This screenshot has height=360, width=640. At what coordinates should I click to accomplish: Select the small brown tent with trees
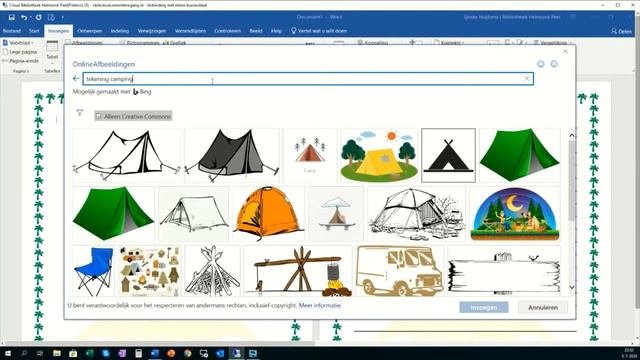coord(310,155)
